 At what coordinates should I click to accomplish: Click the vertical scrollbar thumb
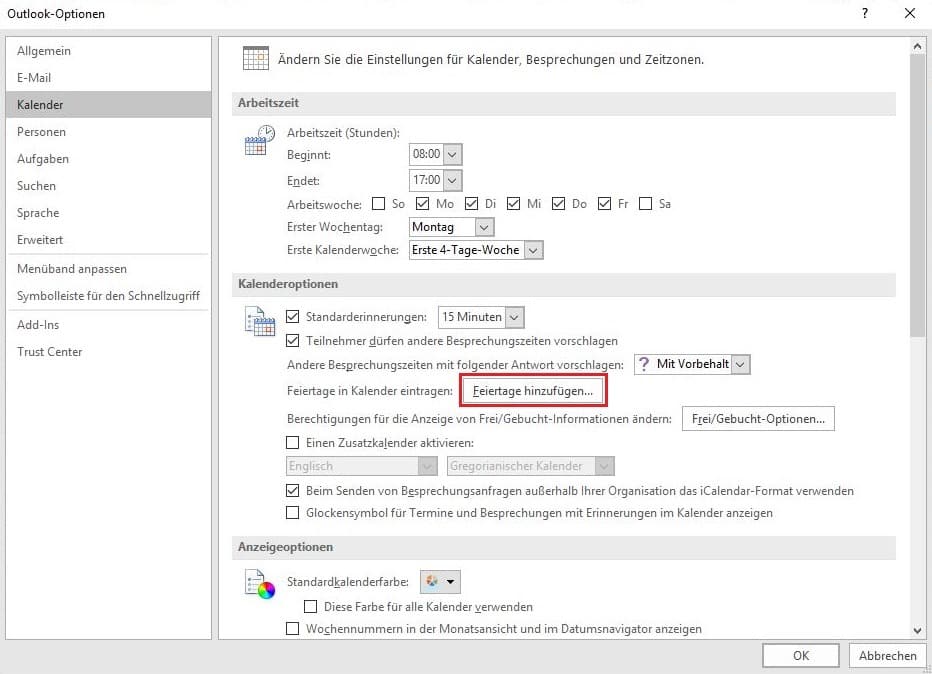click(917, 195)
